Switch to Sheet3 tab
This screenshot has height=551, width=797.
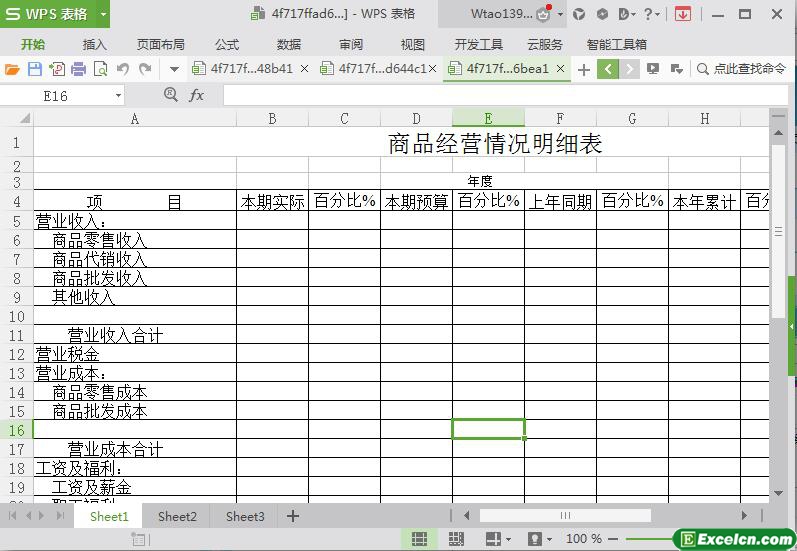[245, 516]
